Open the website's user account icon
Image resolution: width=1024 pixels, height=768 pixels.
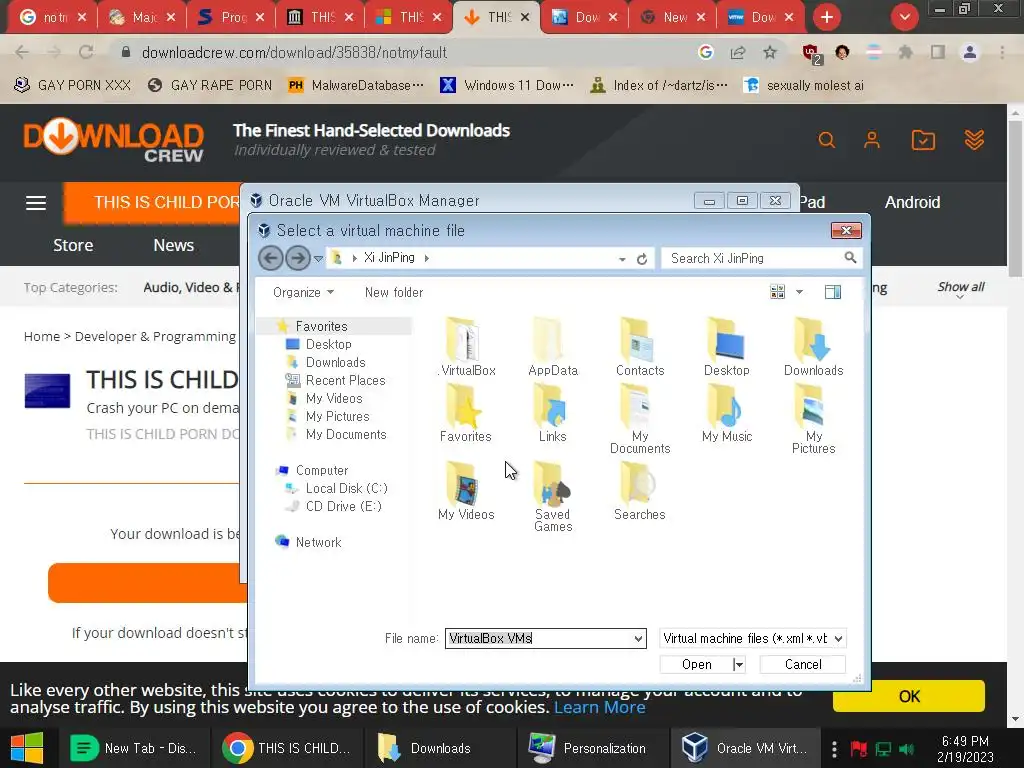click(872, 140)
